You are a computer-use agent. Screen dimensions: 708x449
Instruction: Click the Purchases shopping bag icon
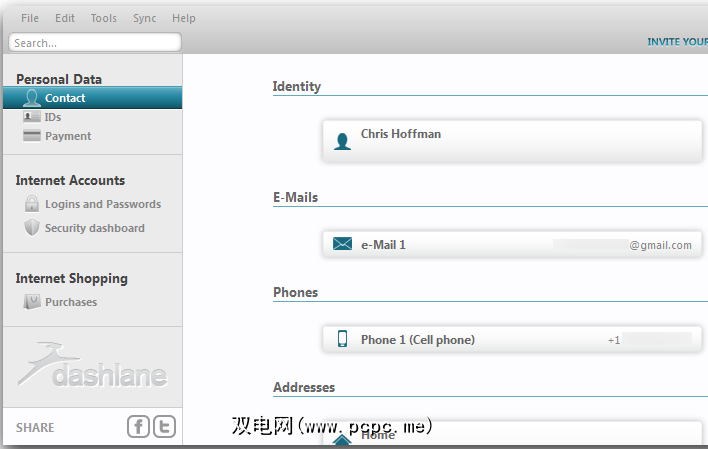[32, 301]
